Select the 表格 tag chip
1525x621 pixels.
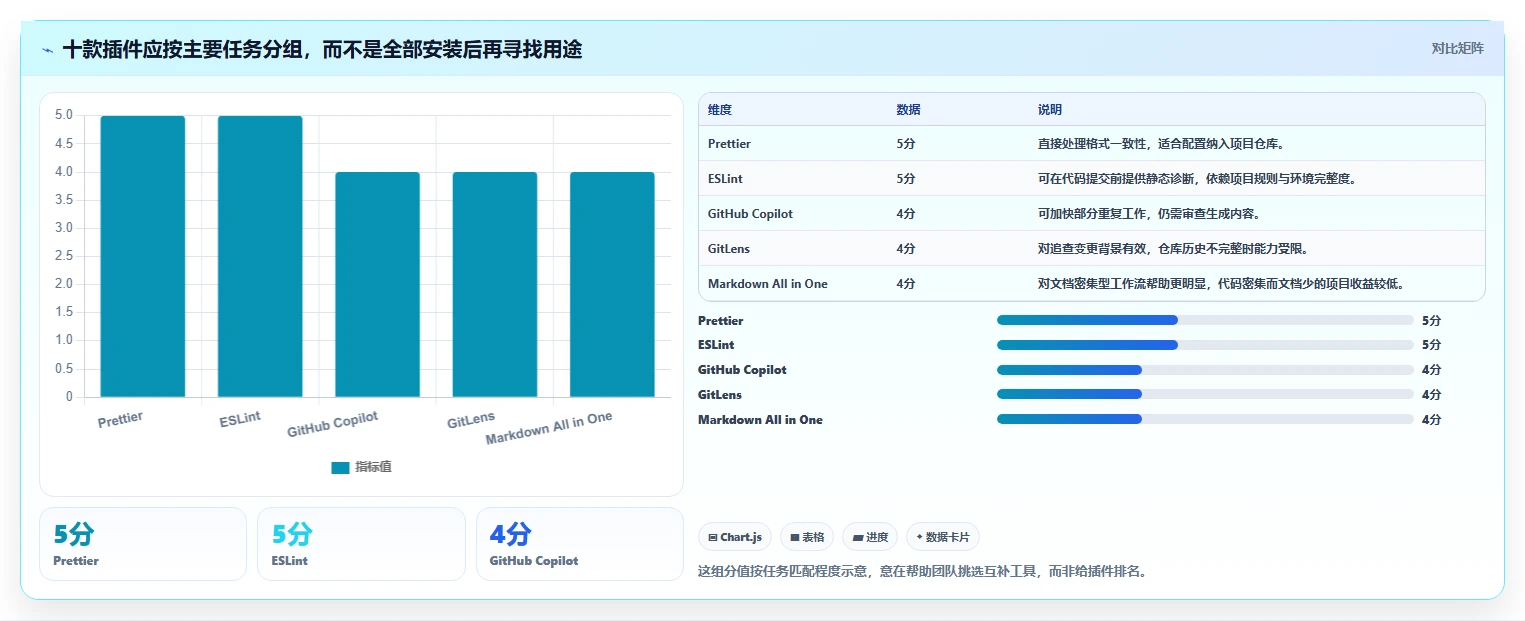(x=807, y=537)
